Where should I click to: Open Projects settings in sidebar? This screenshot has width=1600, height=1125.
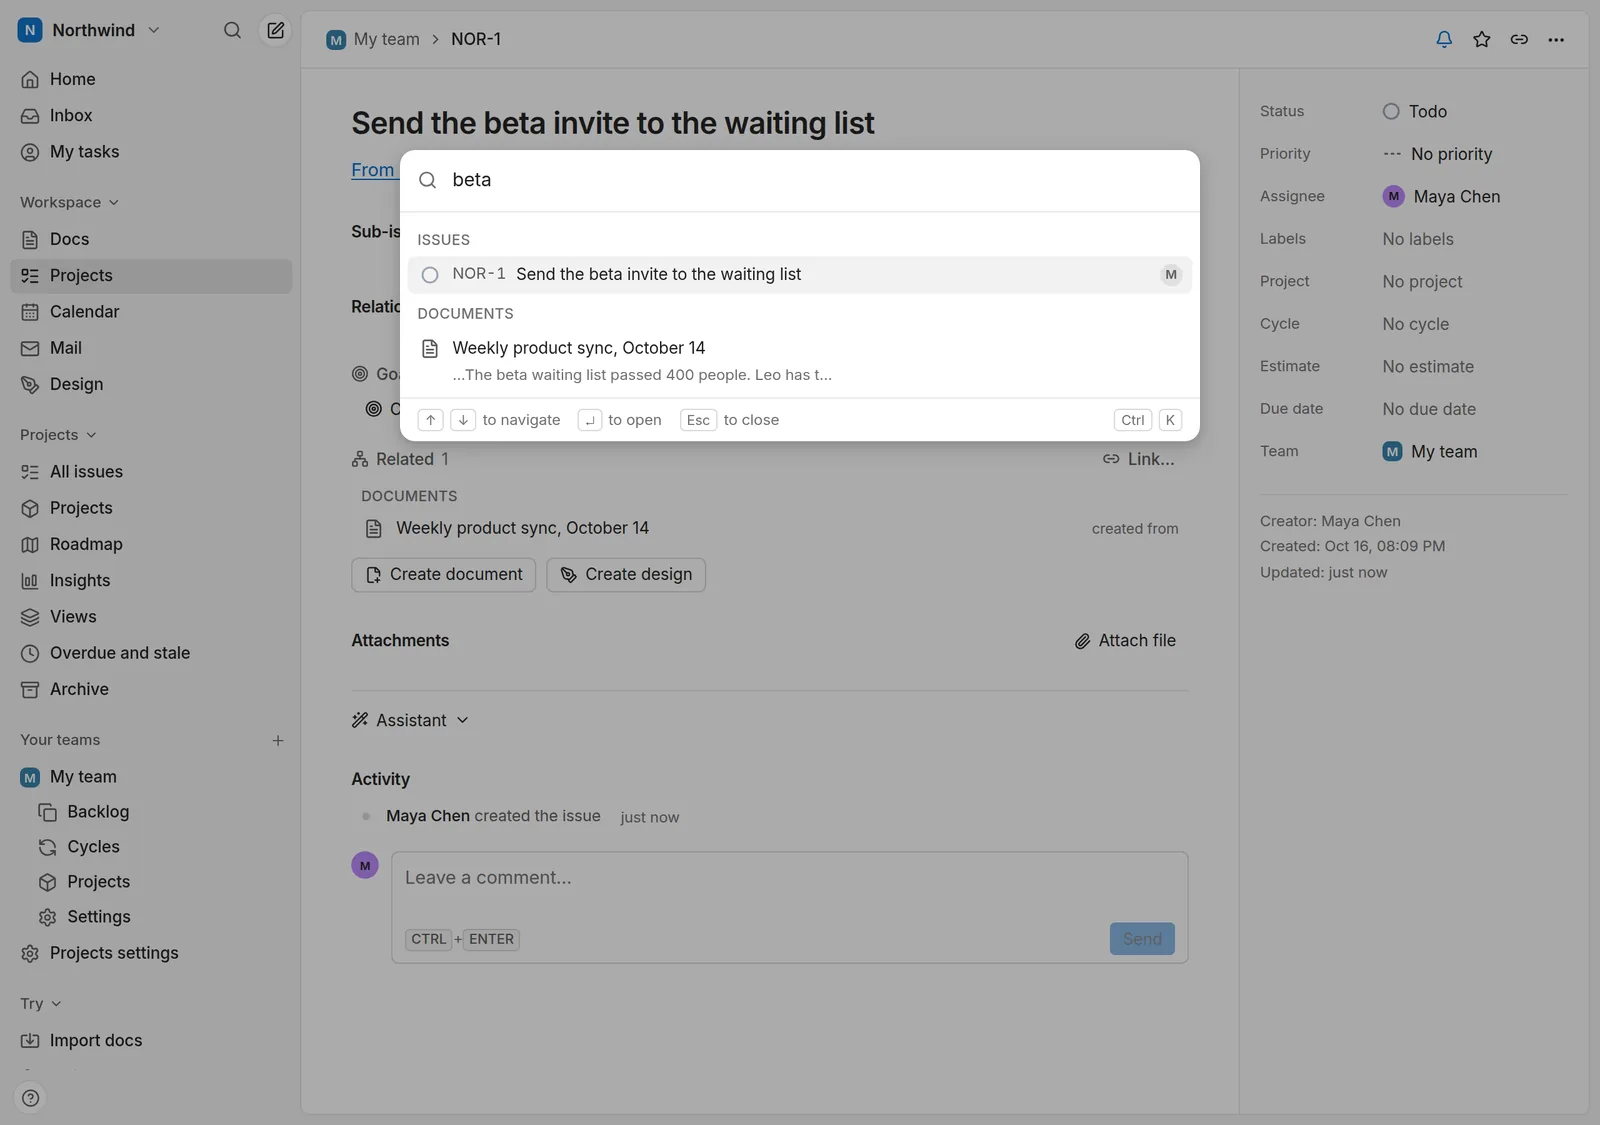(151, 953)
